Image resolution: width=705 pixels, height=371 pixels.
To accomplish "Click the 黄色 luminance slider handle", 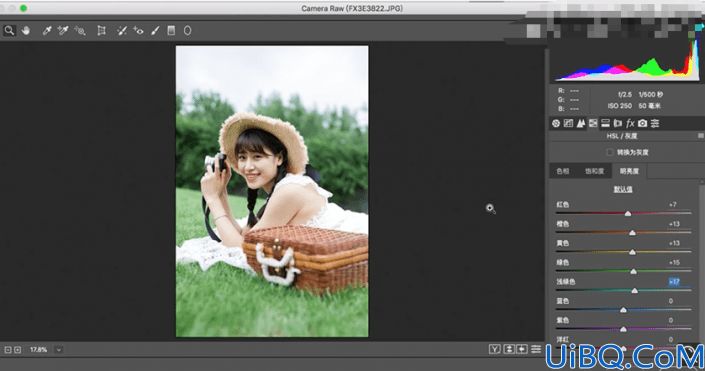I will click(x=632, y=252).
